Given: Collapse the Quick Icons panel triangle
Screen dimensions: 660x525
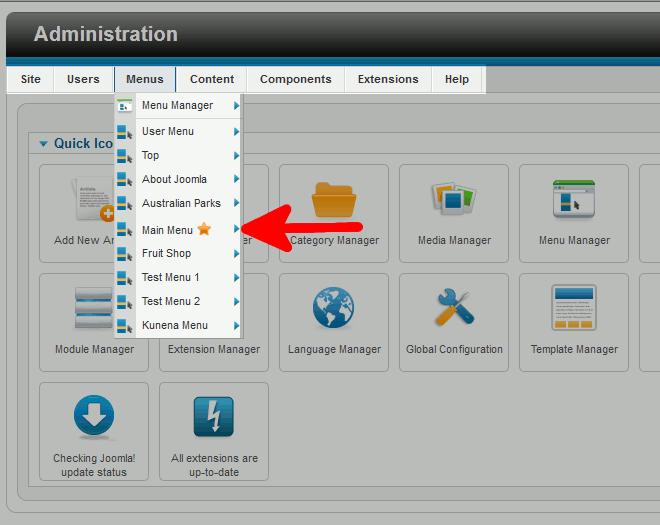Looking at the screenshot, I should pos(43,144).
